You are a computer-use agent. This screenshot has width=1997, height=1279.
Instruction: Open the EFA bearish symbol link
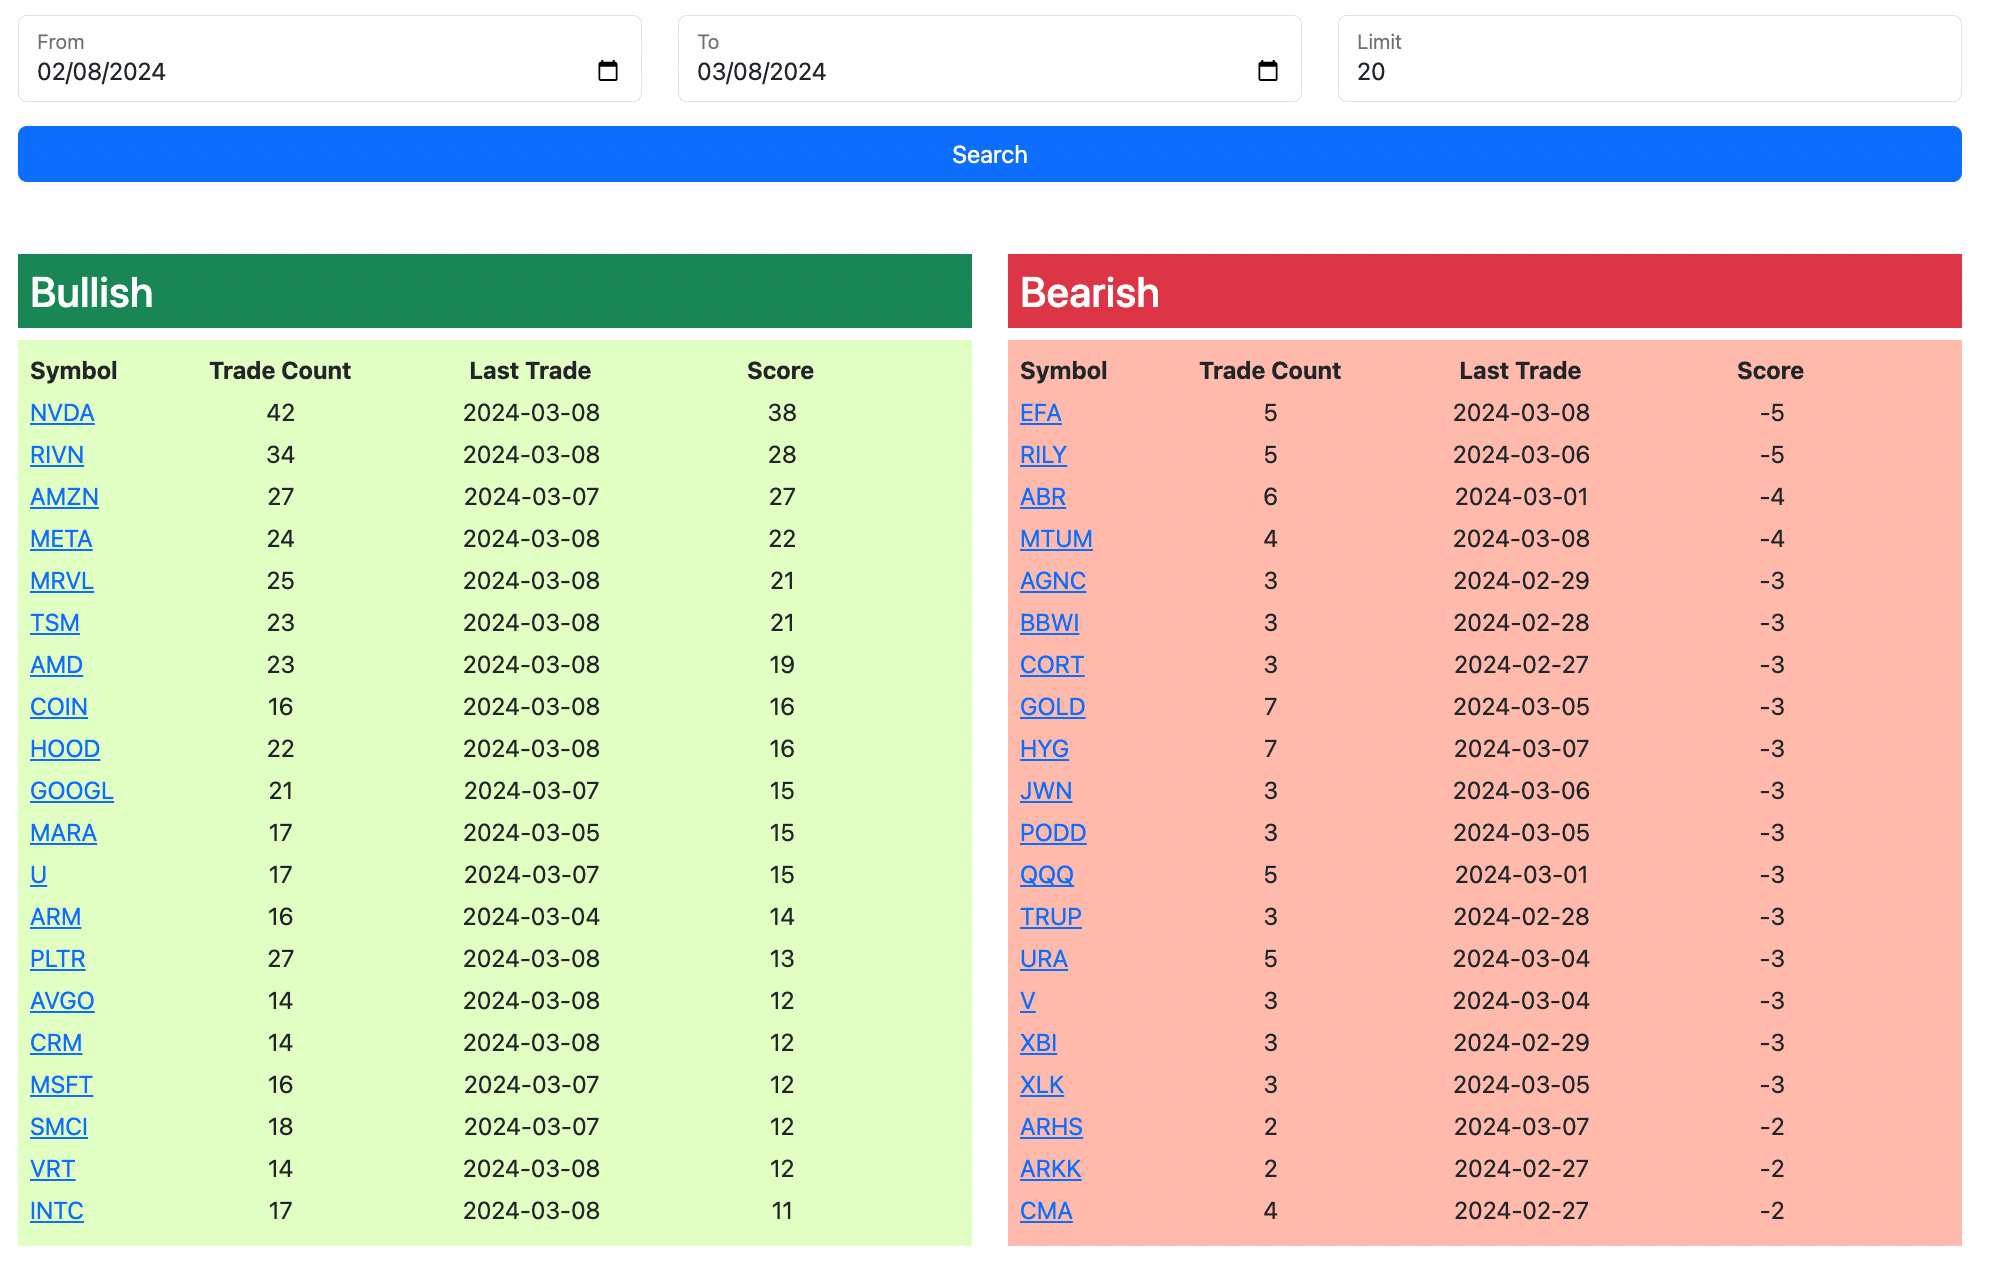pyautogui.click(x=1041, y=413)
